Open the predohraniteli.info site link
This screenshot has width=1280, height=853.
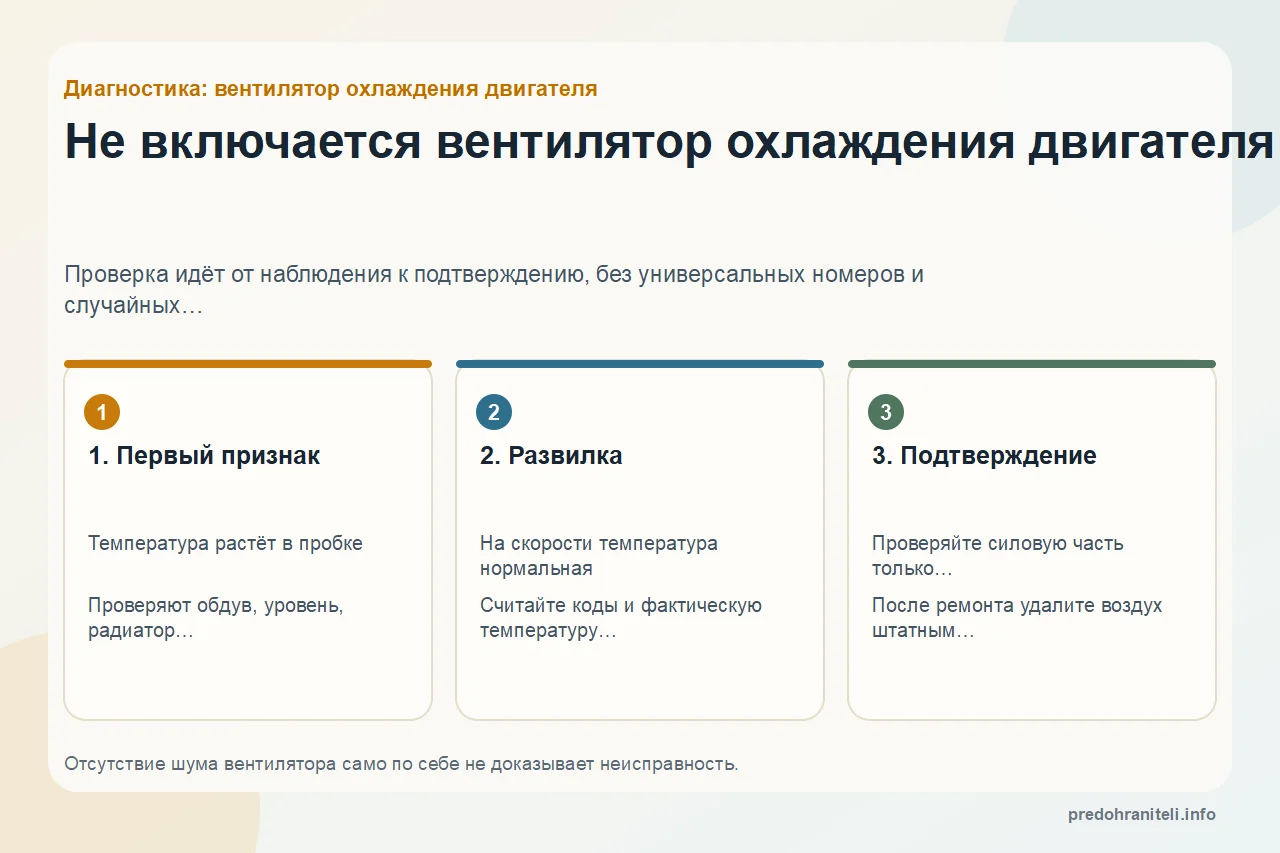pyautogui.click(x=1142, y=814)
